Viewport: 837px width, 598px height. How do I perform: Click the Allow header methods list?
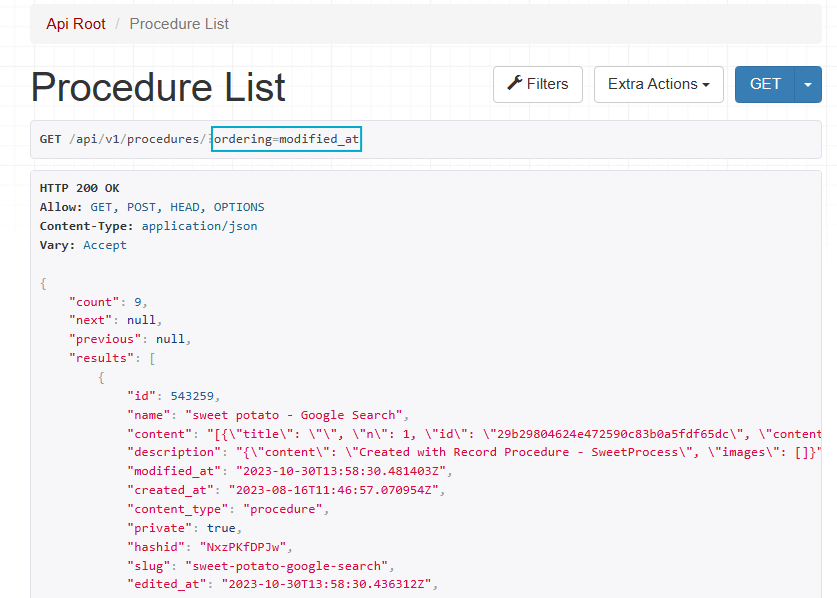(177, 207)
